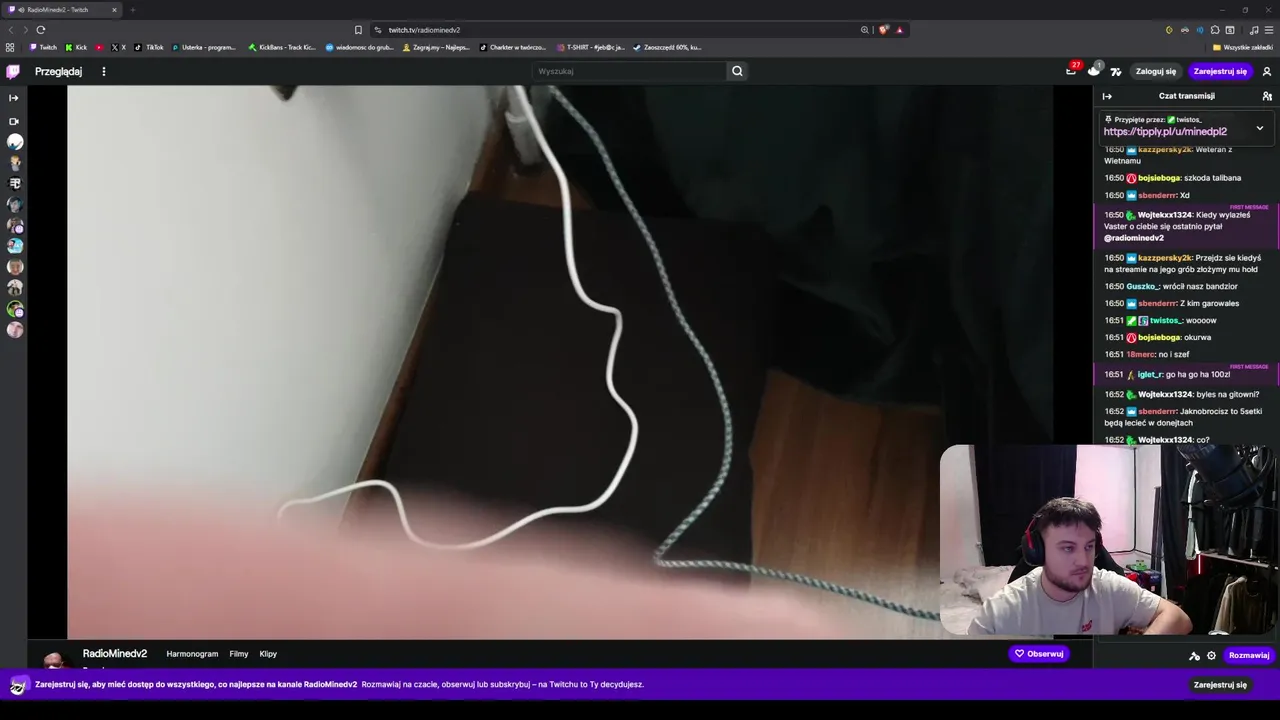Screen dimensions: 1280x720
Task: Open the TikTok bookmark
Action: 149,47
